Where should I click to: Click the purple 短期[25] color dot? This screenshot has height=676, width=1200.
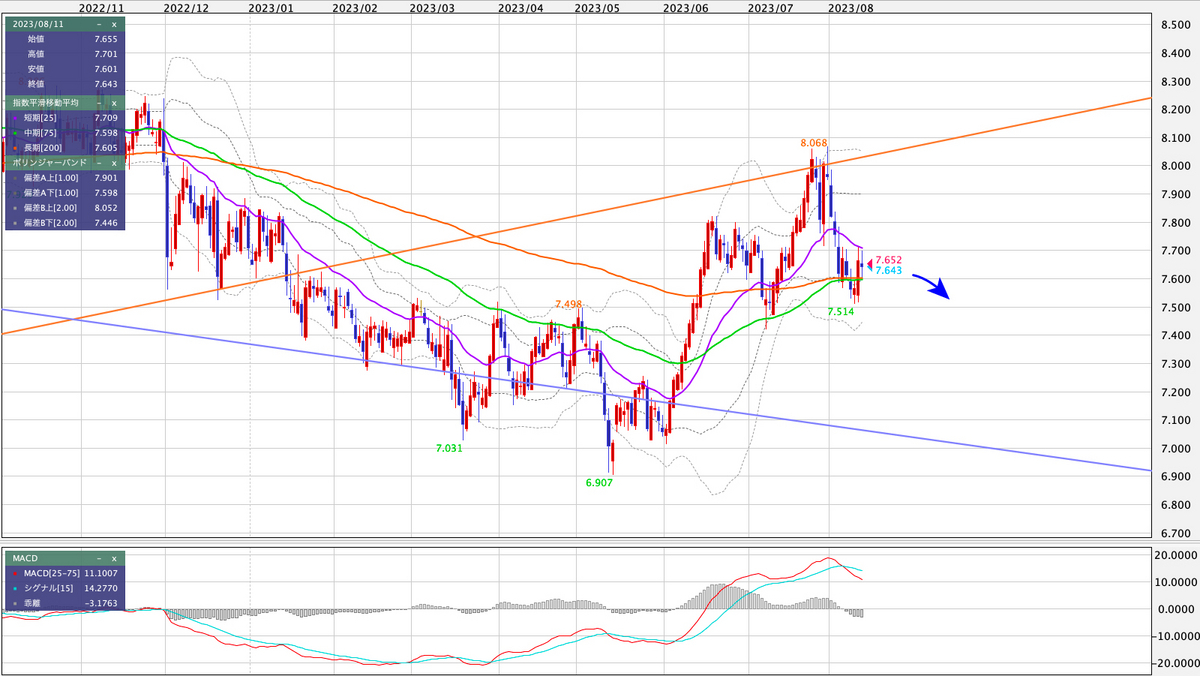[x=13, y=117]
